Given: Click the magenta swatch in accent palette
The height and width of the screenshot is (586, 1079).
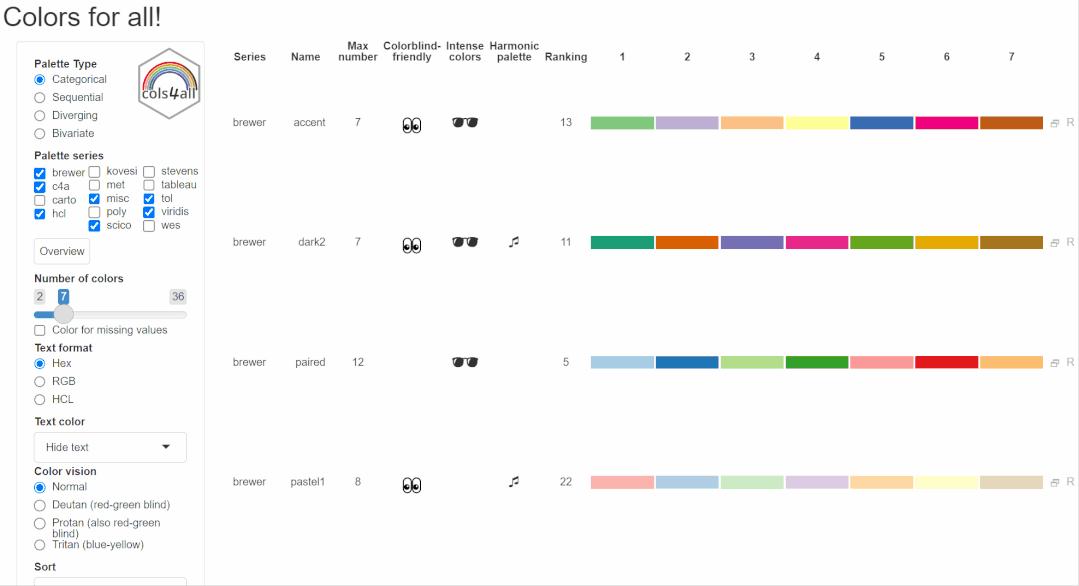Looking at the screenshot, I should [946, 123].
